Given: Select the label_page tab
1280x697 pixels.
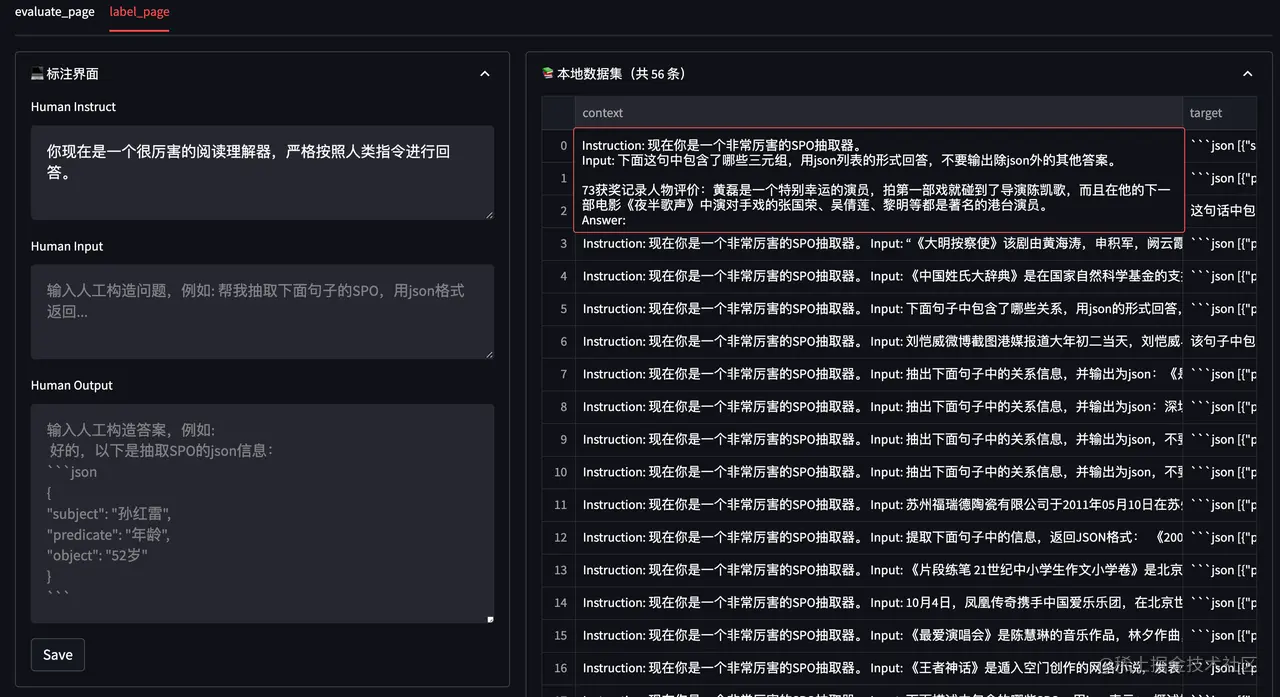Looking at the screenshot, I should pyautogui.click(x=139, y=12).
